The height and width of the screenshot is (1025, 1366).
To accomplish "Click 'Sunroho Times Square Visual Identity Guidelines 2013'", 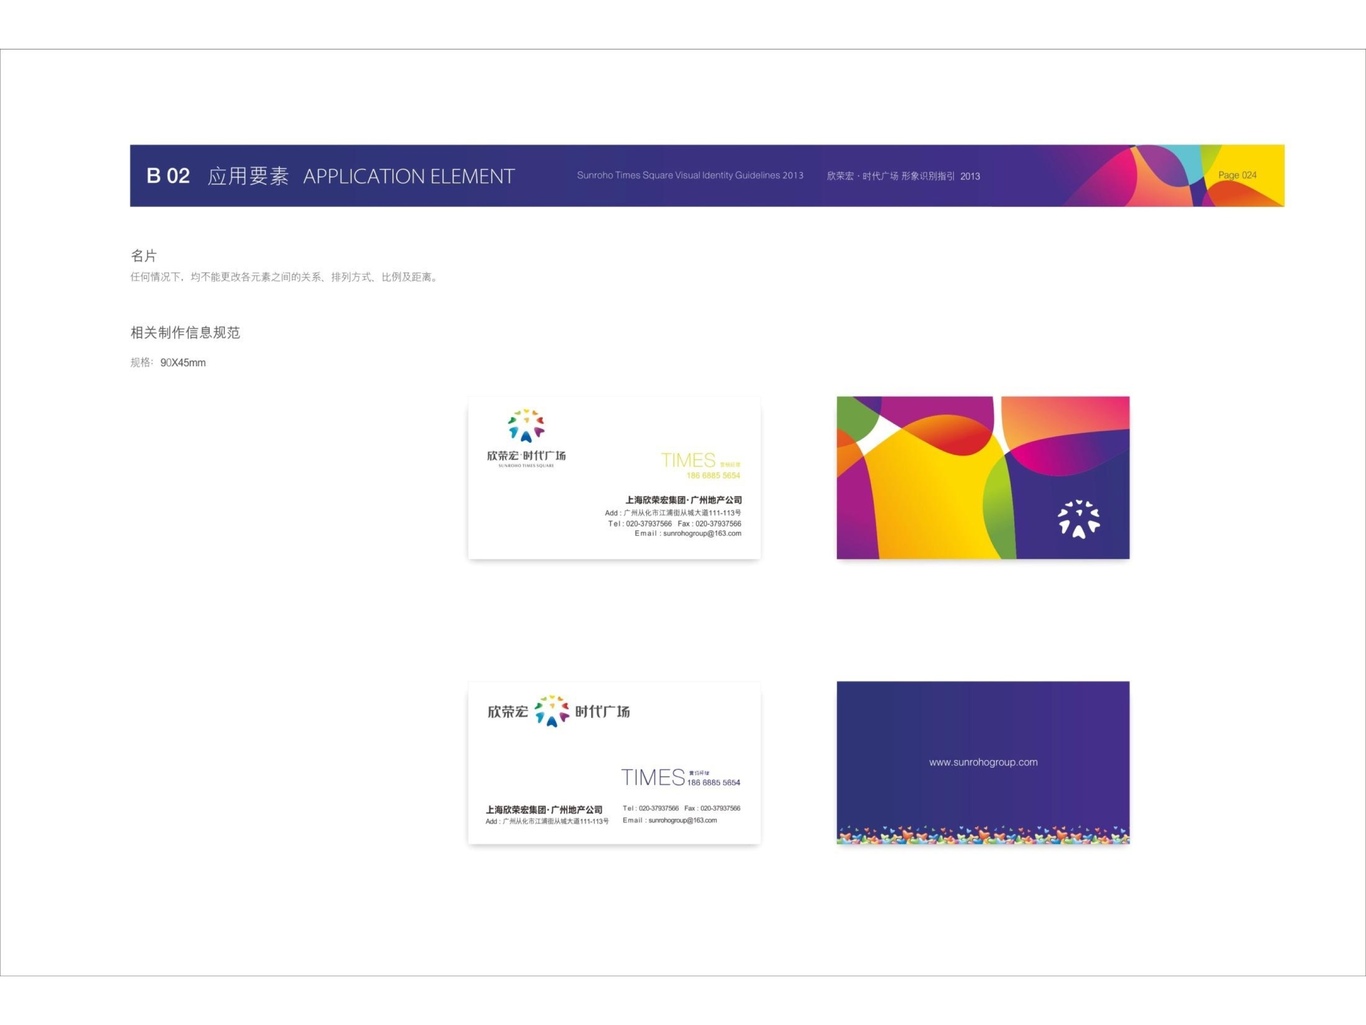I will [x=690, y=175].
